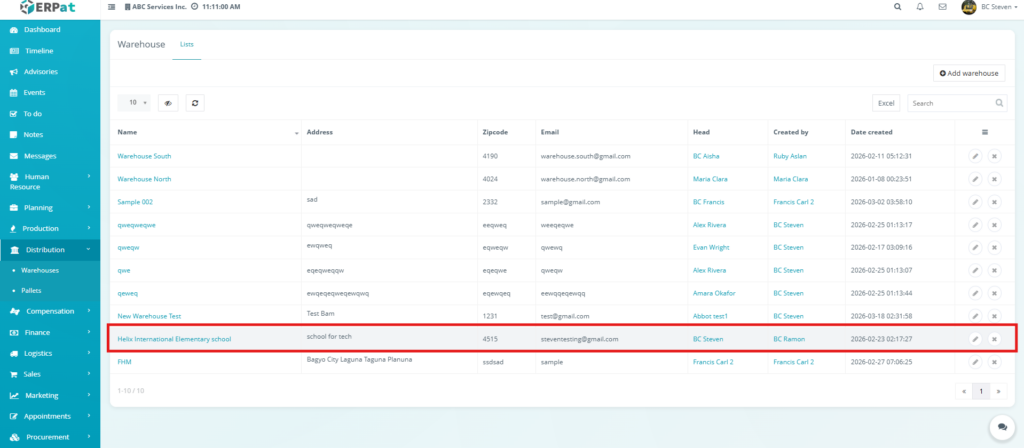Open created-by link Ruby Aslan
1024x448 pixels.
pos(790,156)
